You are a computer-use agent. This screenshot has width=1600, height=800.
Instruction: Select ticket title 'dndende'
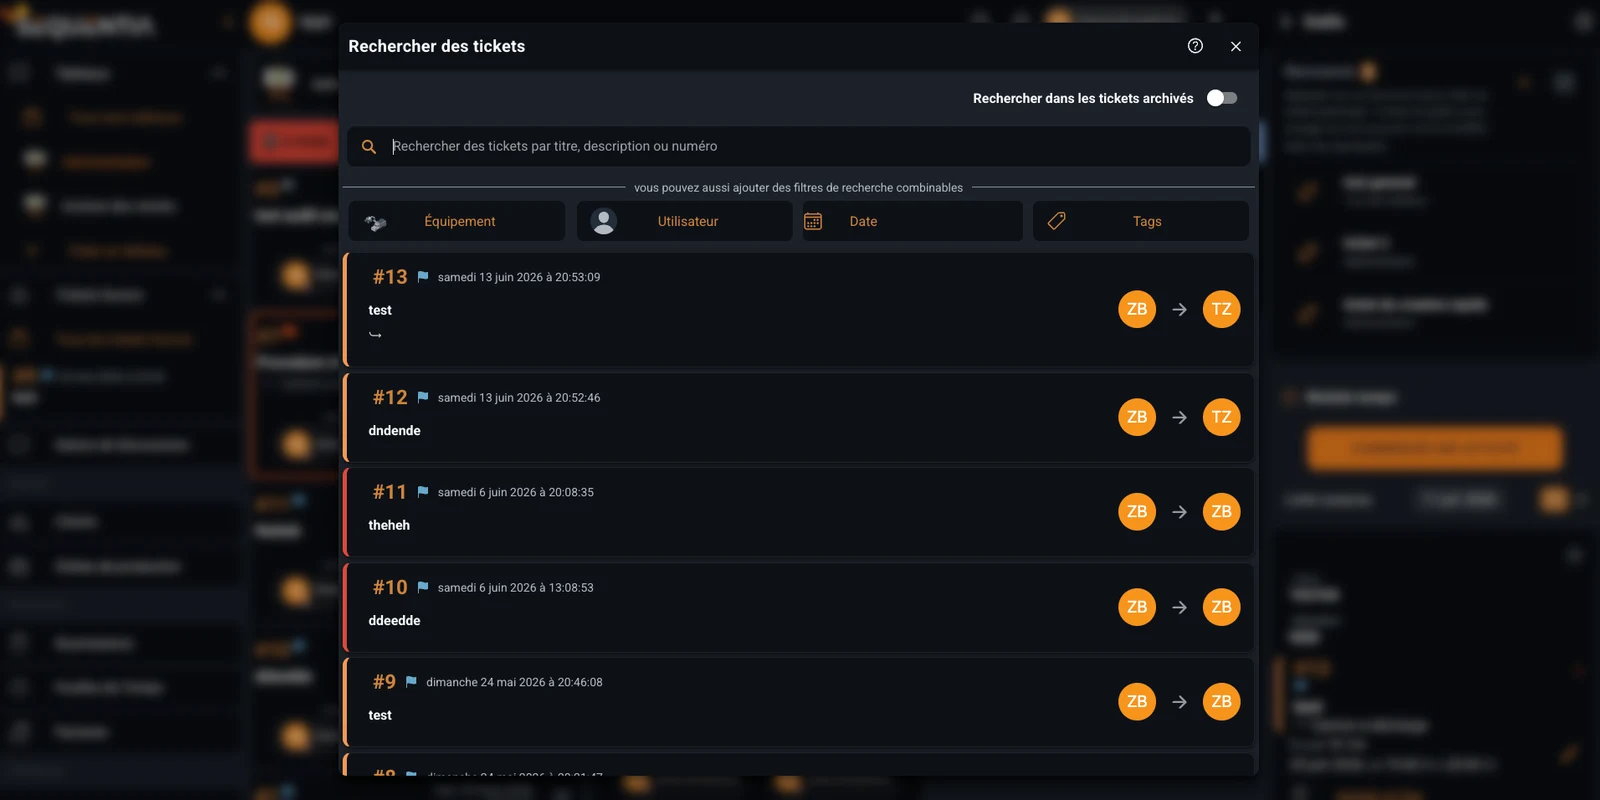pos(394,431)
